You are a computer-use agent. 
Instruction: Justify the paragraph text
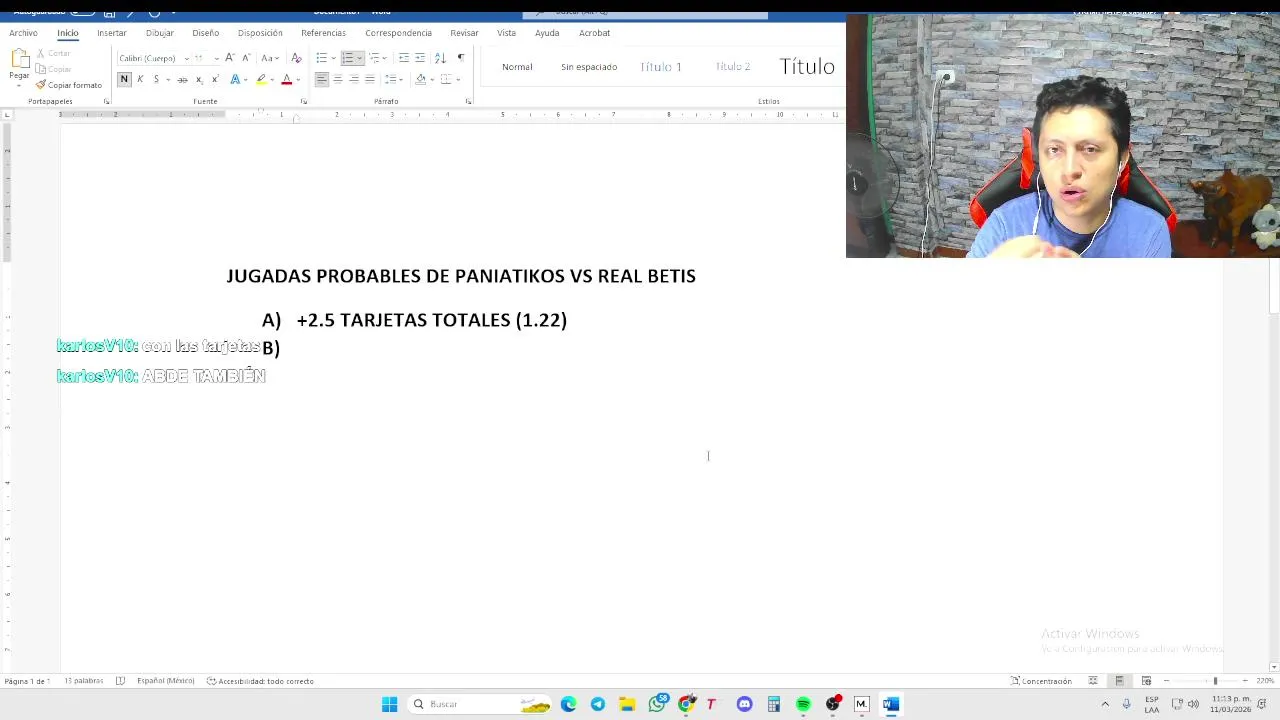pyautogui.click(x=370, y=79)
